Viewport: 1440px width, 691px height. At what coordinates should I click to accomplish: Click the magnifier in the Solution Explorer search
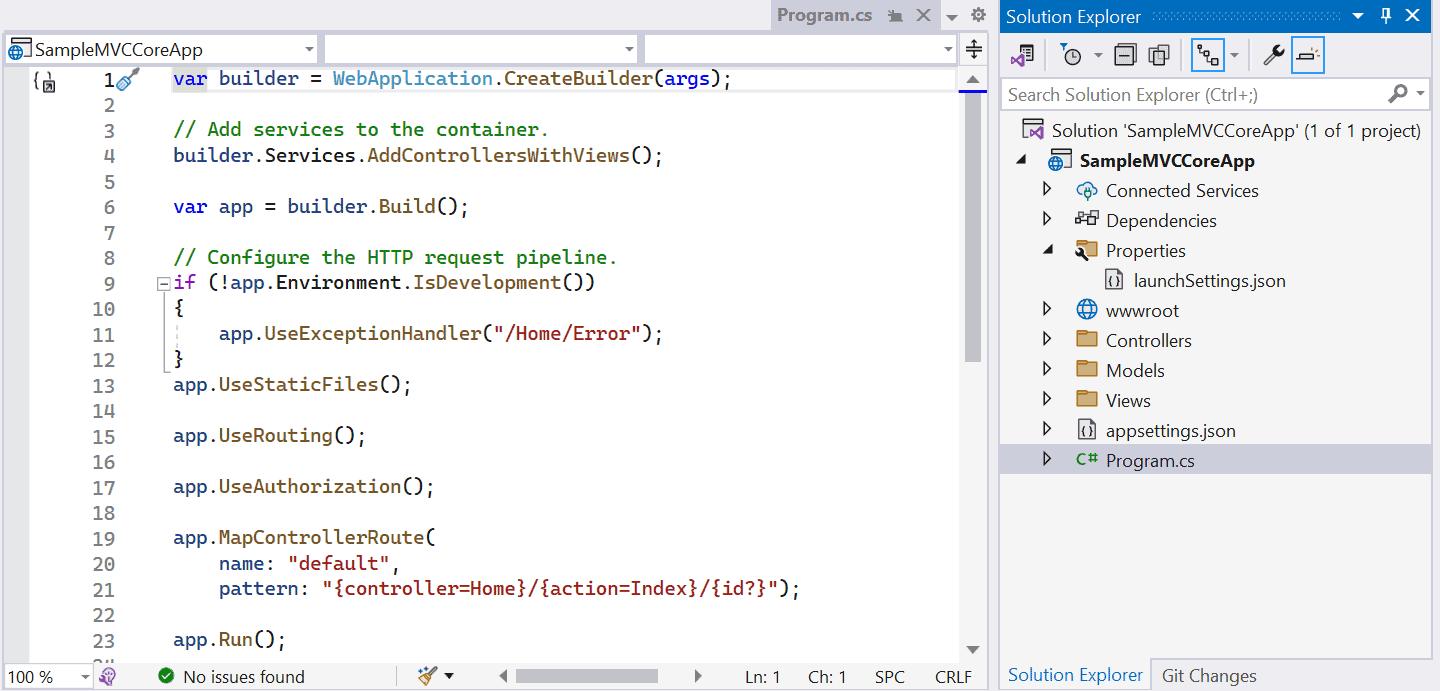(1397, 94)
